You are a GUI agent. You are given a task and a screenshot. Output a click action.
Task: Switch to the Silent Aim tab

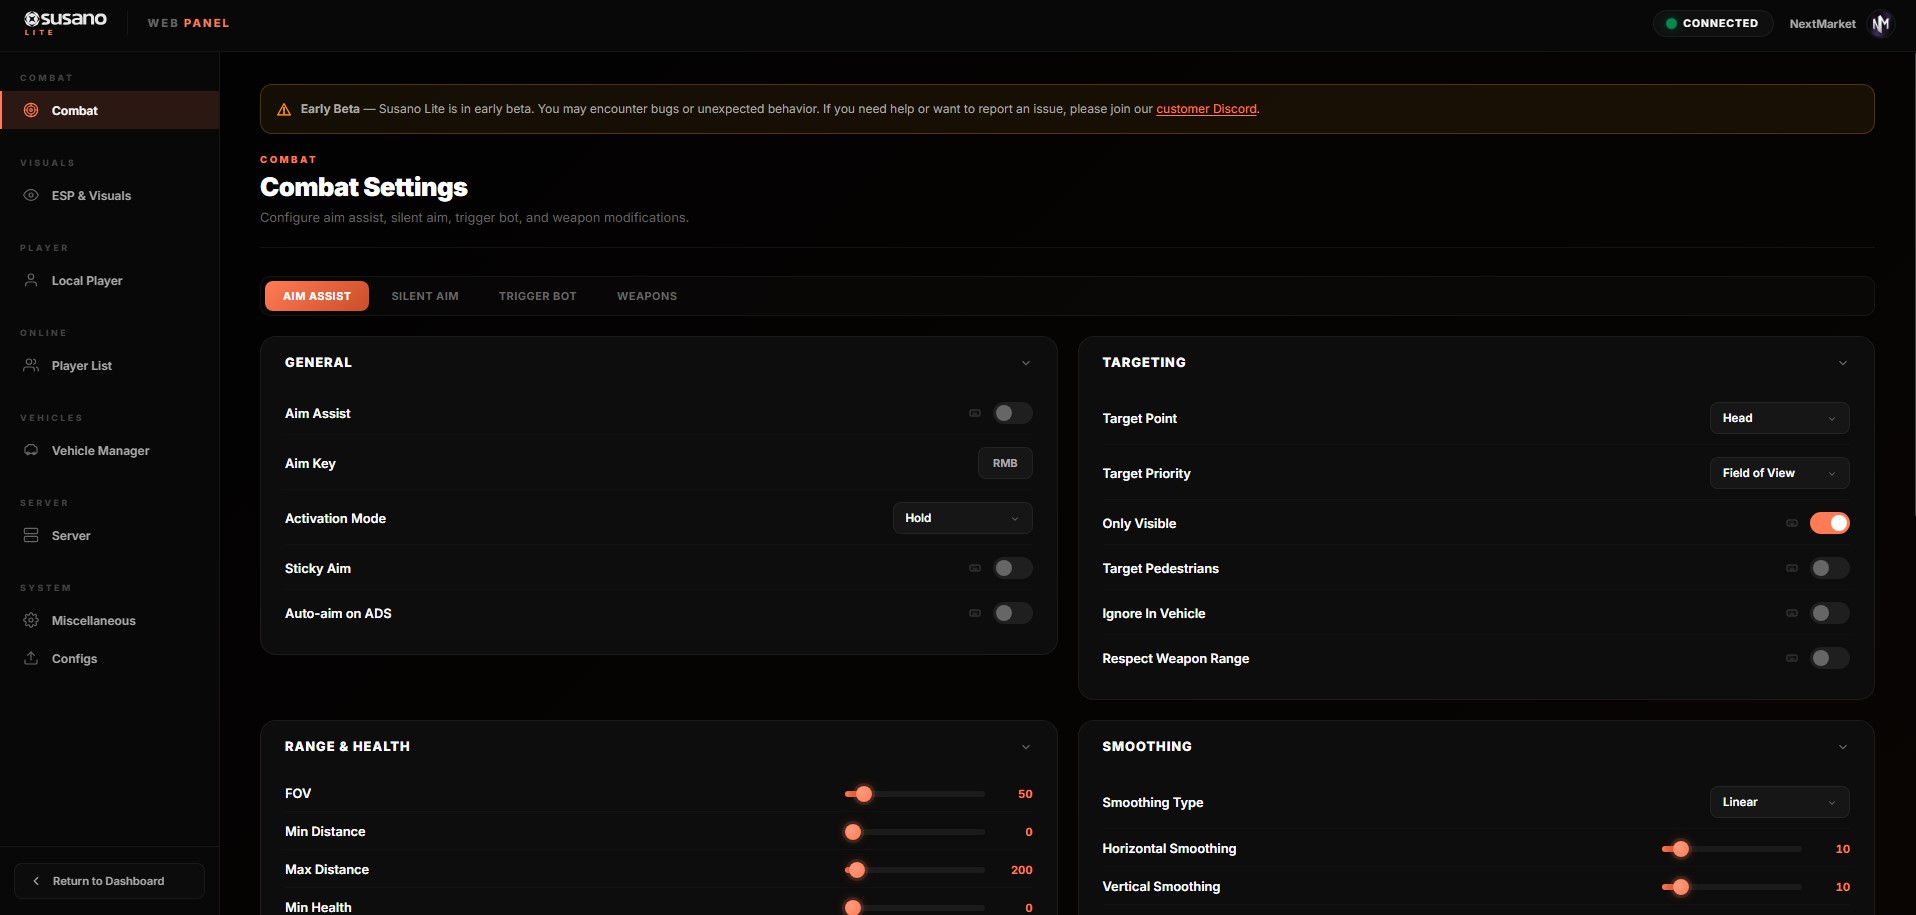click(425, 296)
